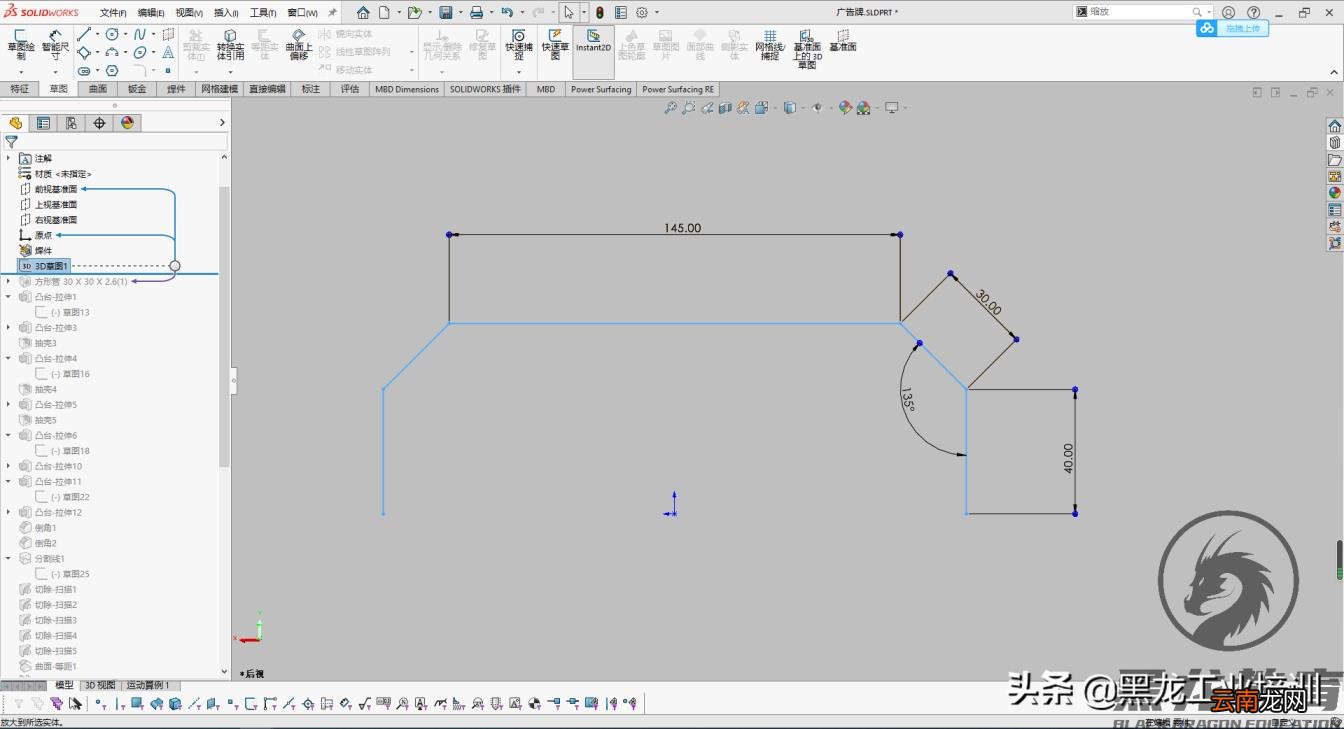Expand the 注解 annotations tree node
Image resolution: width=1344 pixels, height=729 pixels.
[x=9, y=158]
